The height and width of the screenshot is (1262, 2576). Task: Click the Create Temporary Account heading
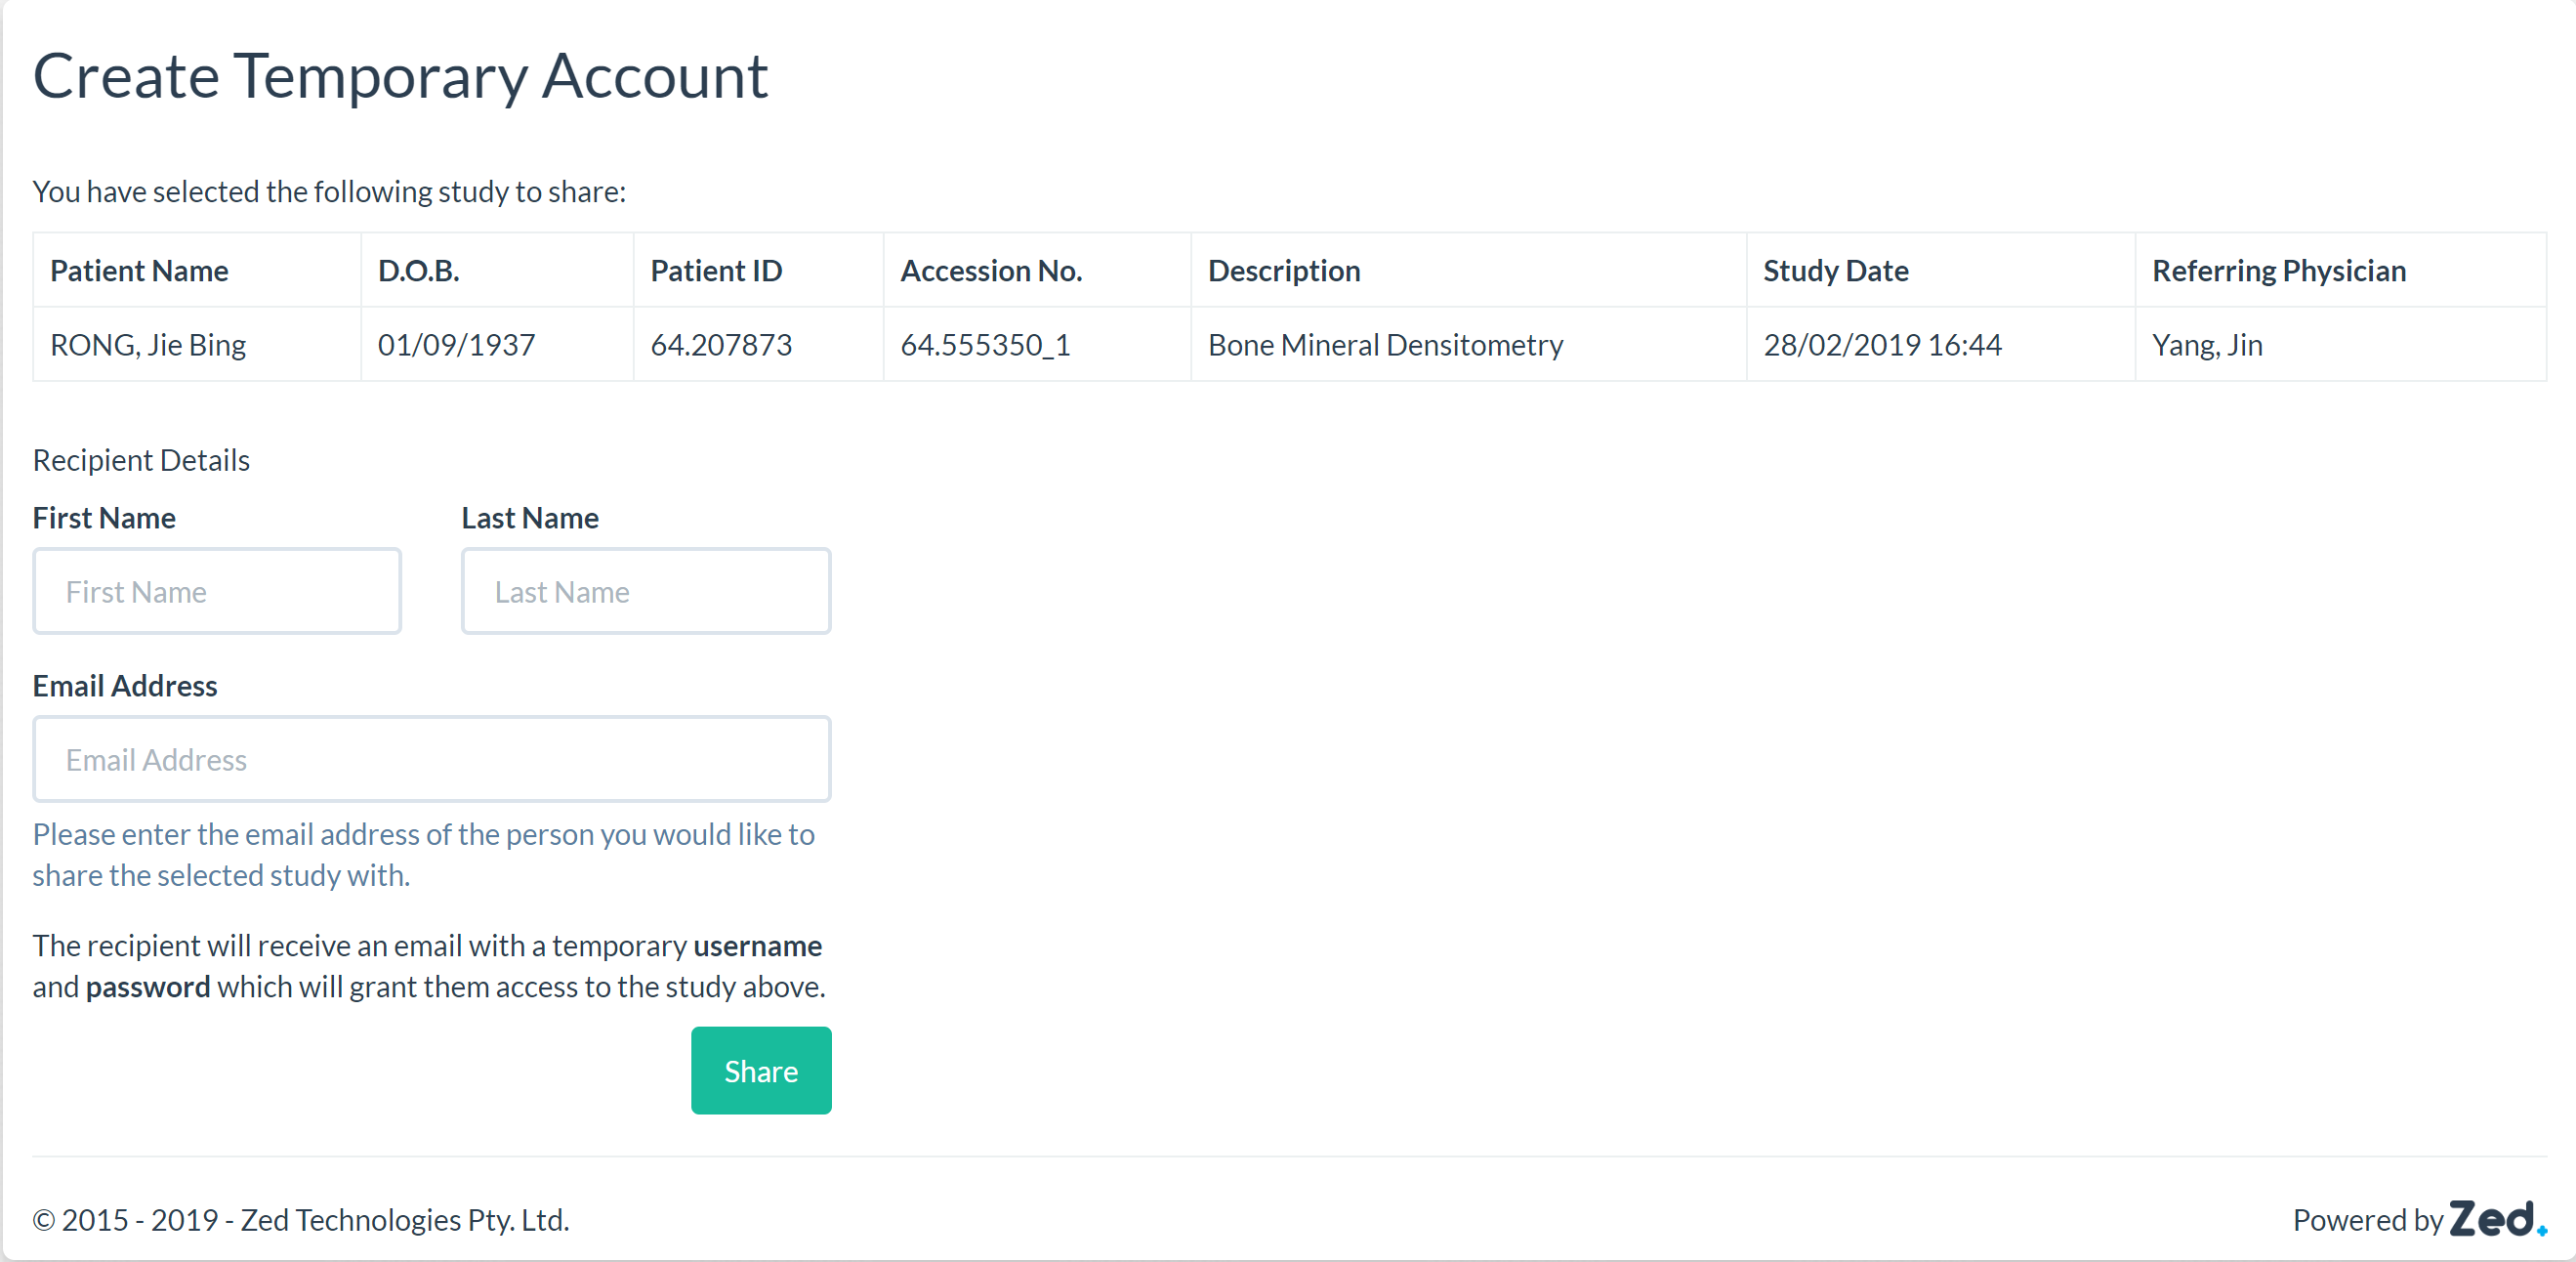click(x=400, y=76)
